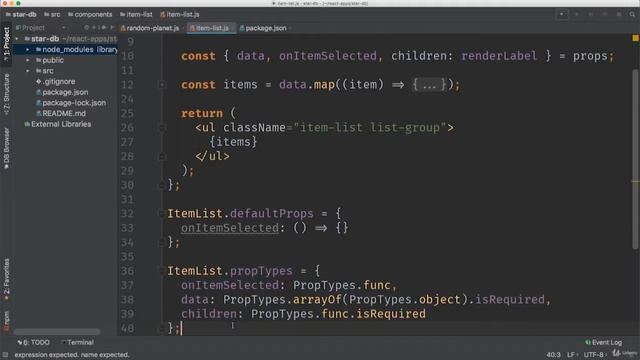This screenshot has height=360, width=640.
Task: Click the node_modules folder icon
Action: [x=38, y=49]
